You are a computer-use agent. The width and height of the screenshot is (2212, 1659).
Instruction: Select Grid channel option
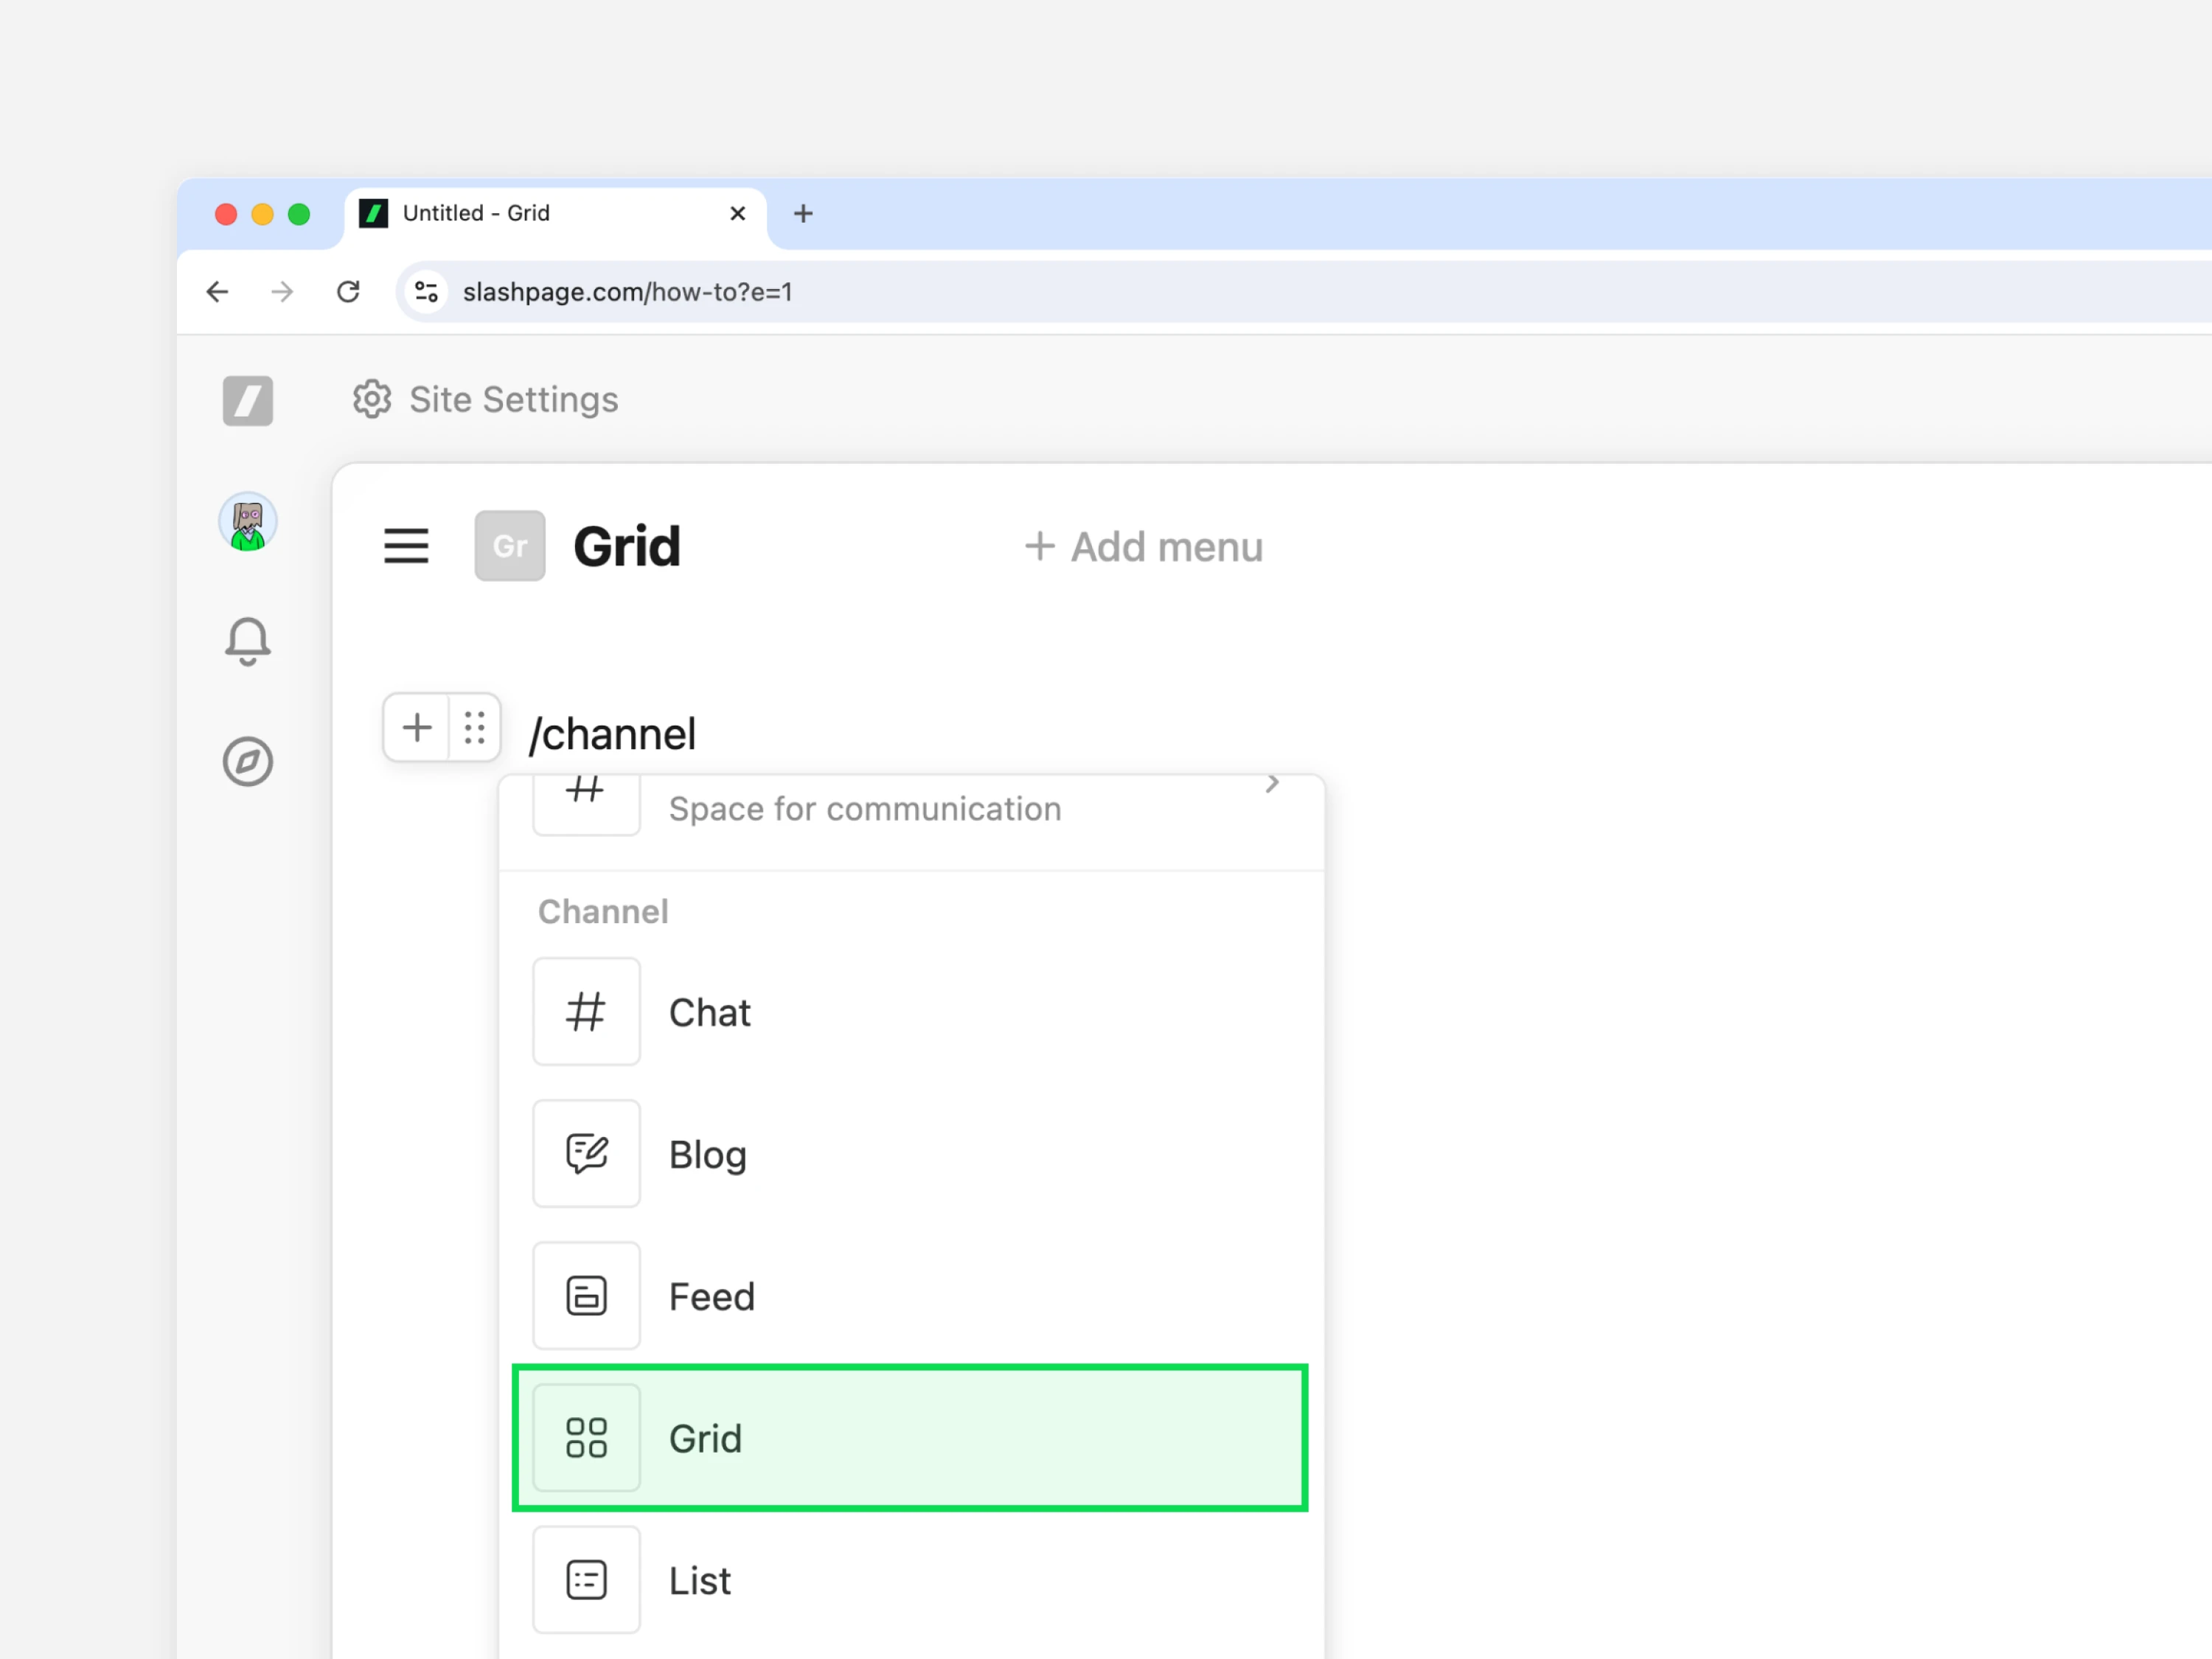pos(911,1438)
